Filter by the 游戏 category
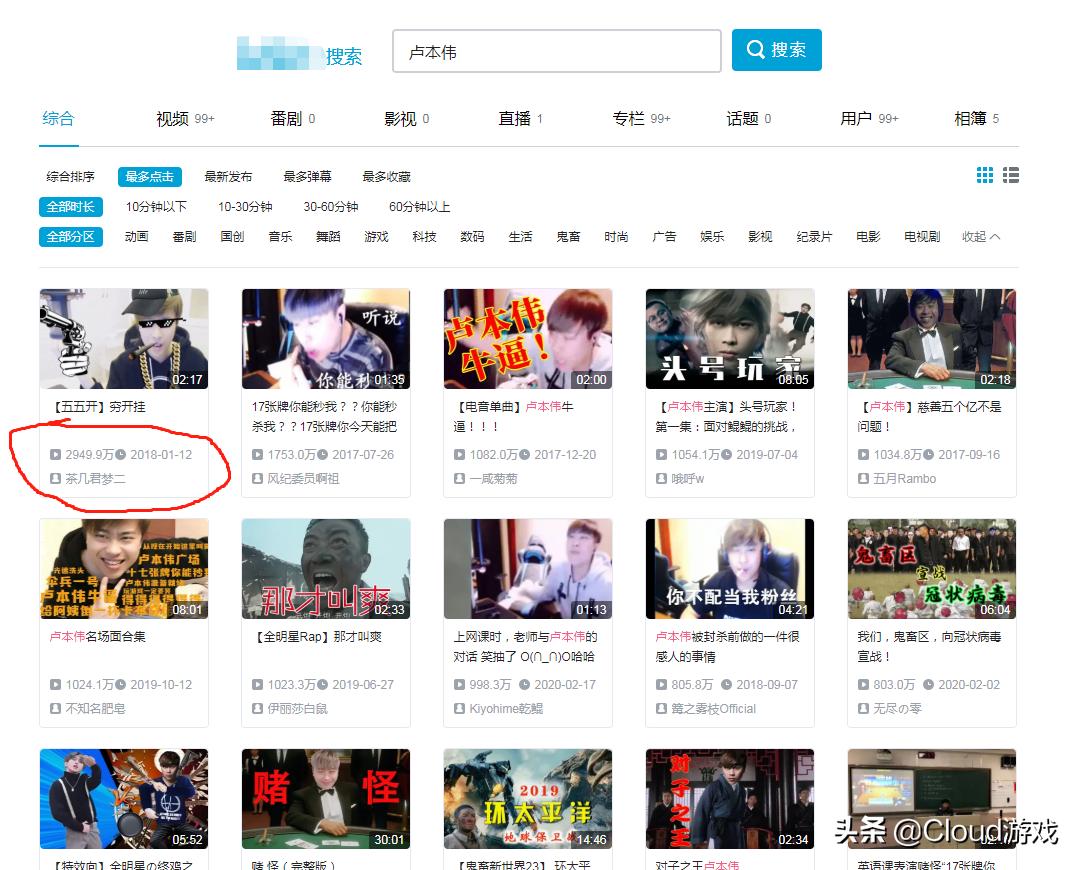Screen dimensions: 1083x870 (376, 237)
